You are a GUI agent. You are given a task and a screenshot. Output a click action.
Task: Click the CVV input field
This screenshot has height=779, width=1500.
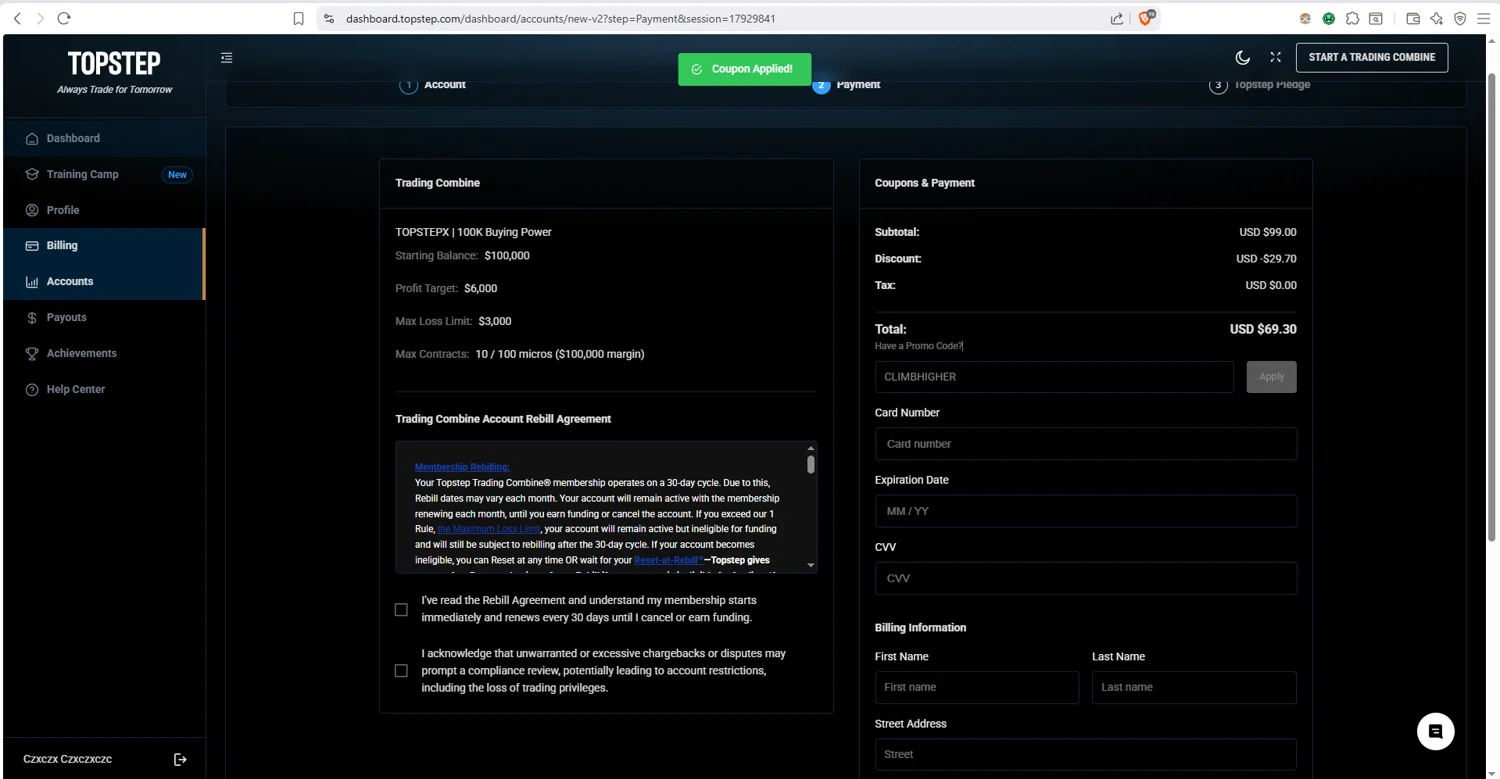(x=1086, y=578)
